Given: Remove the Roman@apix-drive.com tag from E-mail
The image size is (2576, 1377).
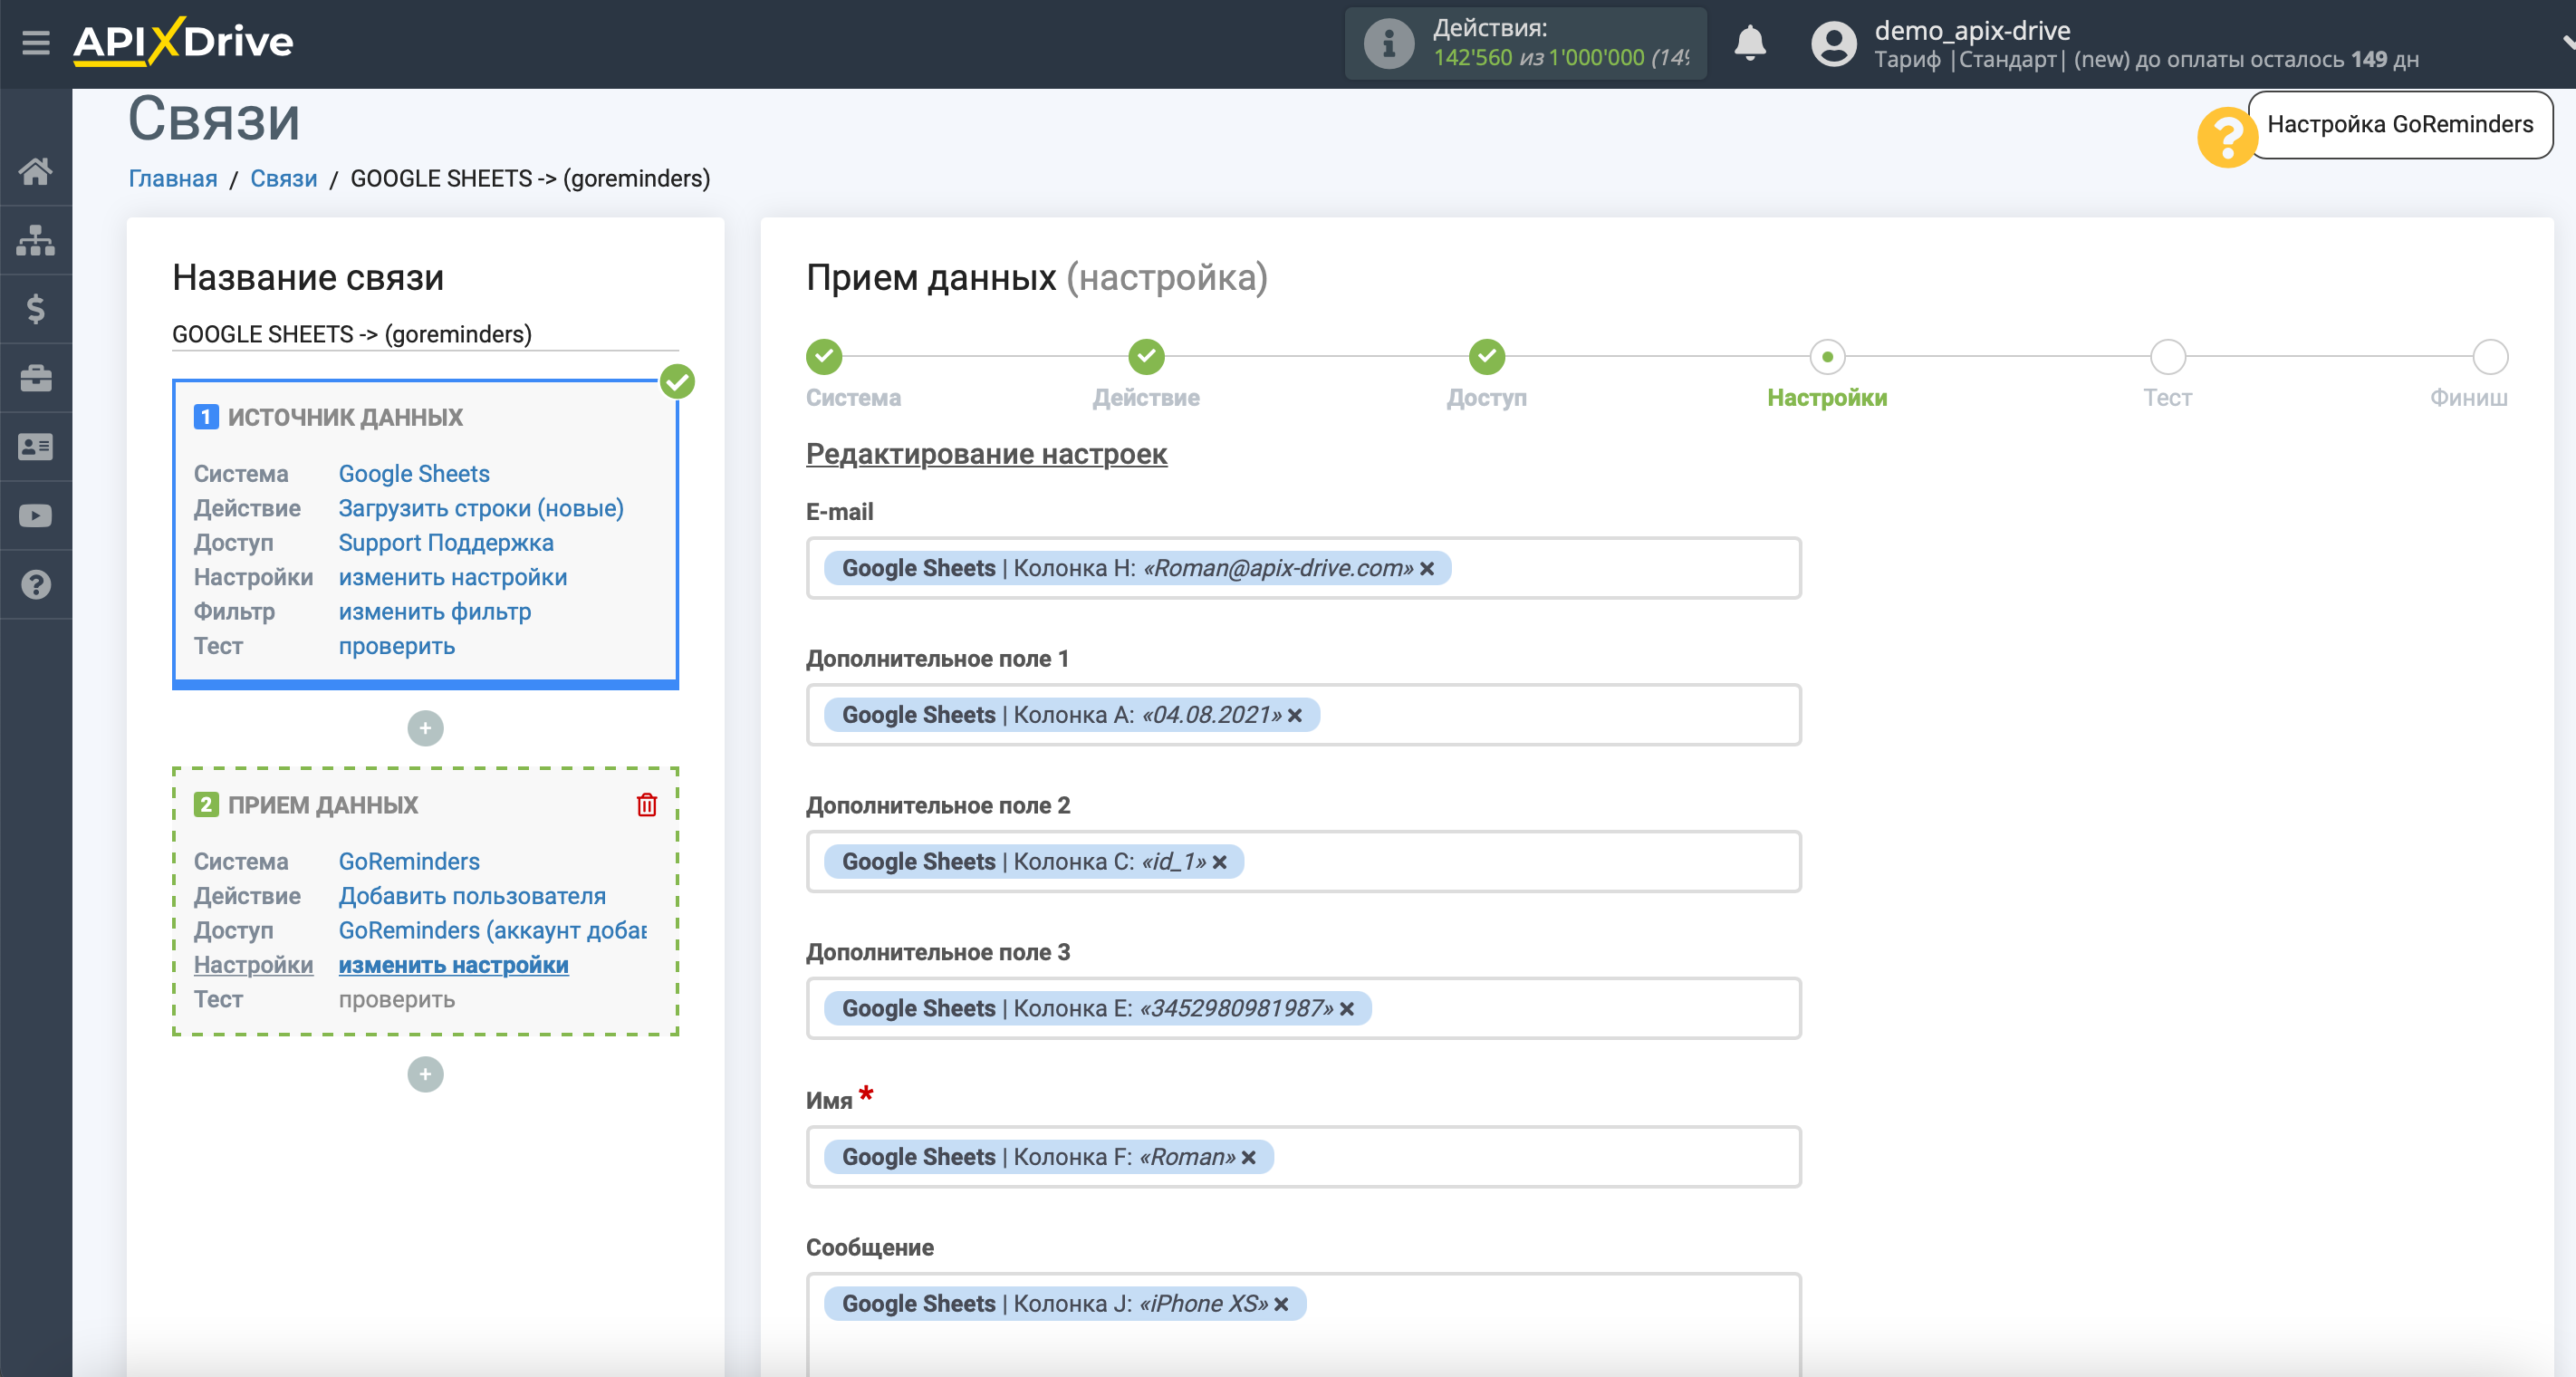Looking at the screenshot, I should coord(1427,568).
